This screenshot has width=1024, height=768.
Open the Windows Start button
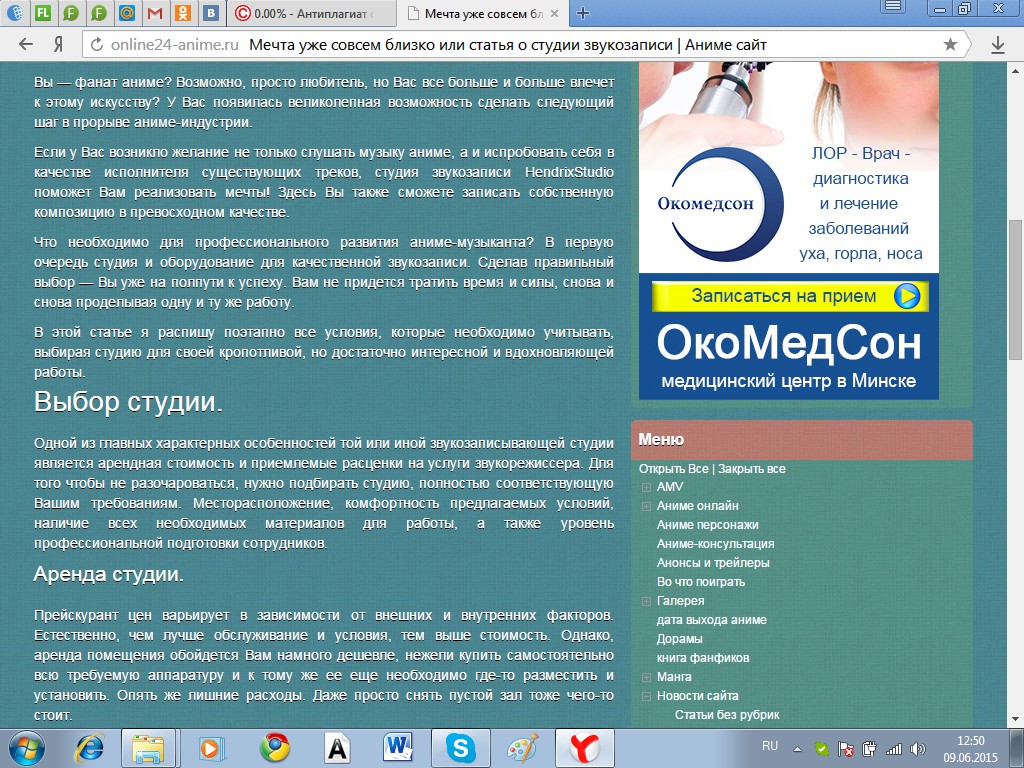point(25,748)
